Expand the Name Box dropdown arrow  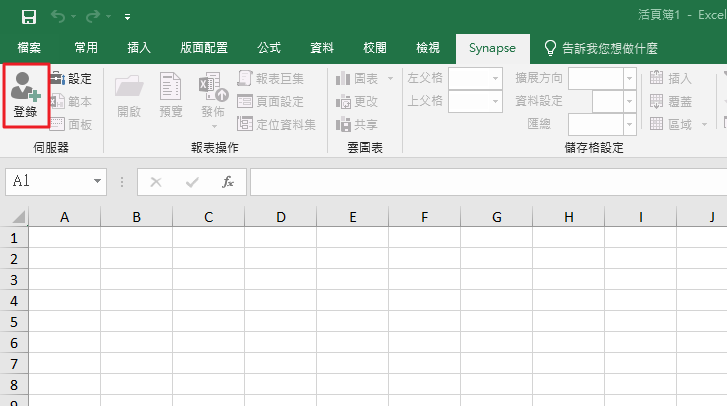click(x=97, y=182)
